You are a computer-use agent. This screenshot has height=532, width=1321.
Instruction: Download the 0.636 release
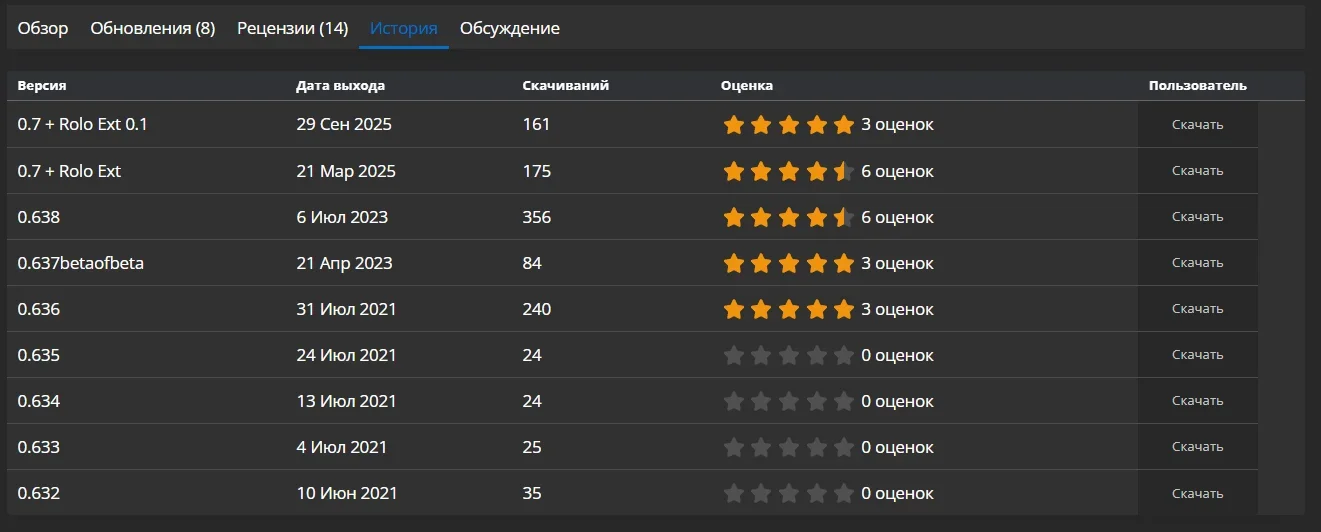(1197, 309)
